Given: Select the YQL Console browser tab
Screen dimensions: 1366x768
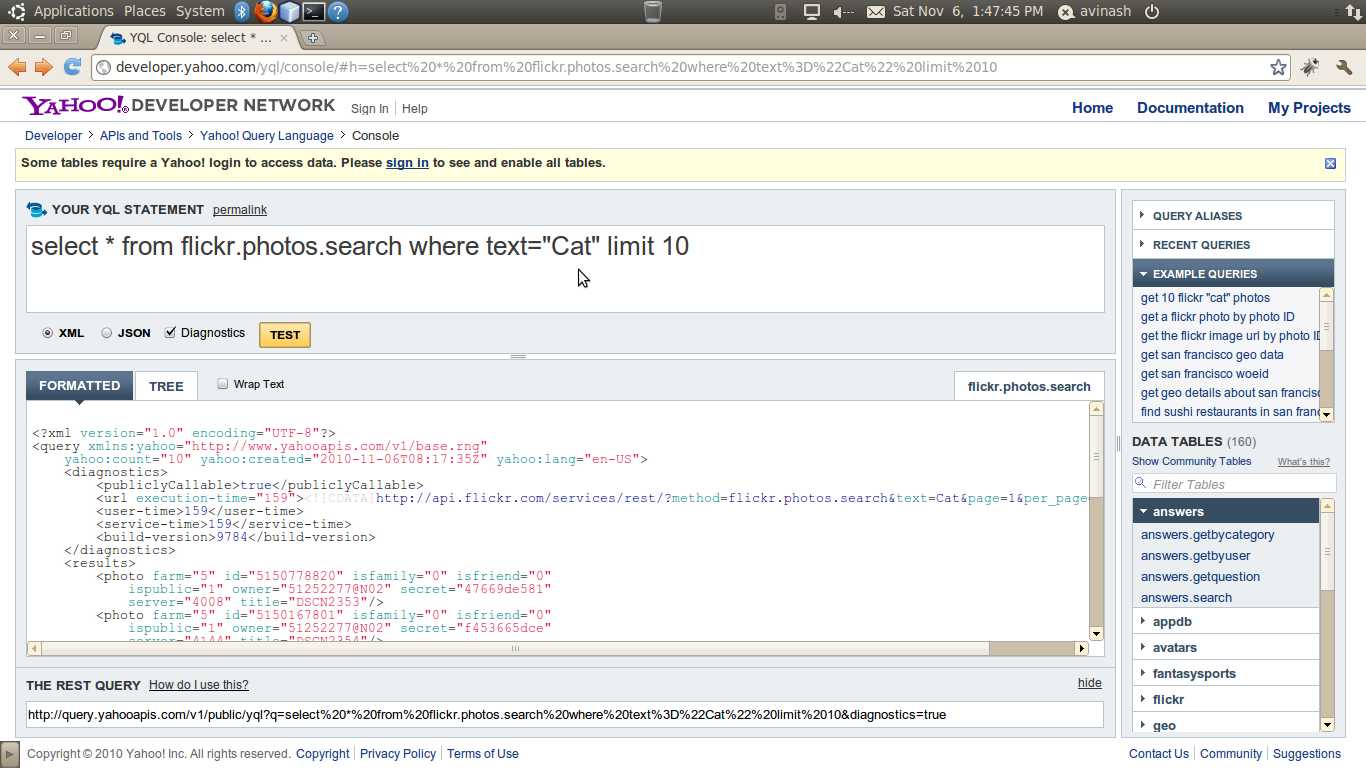Looking at the screenshot, I should [x=198, y=38].
